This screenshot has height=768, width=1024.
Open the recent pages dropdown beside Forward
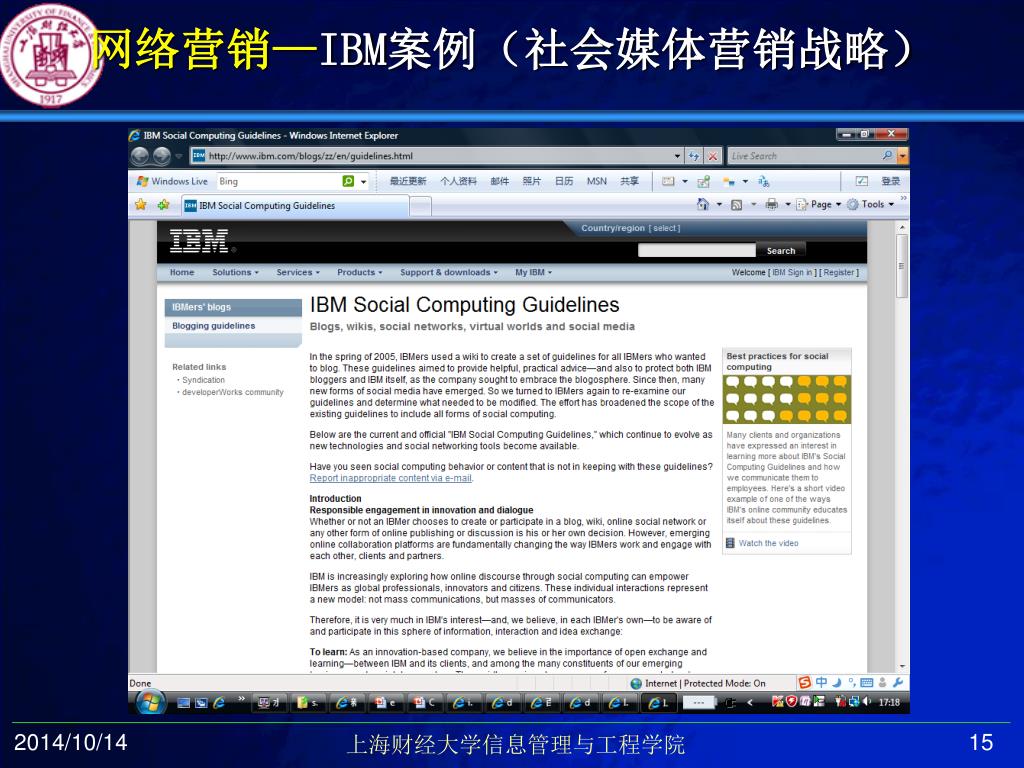coord(178,156)
